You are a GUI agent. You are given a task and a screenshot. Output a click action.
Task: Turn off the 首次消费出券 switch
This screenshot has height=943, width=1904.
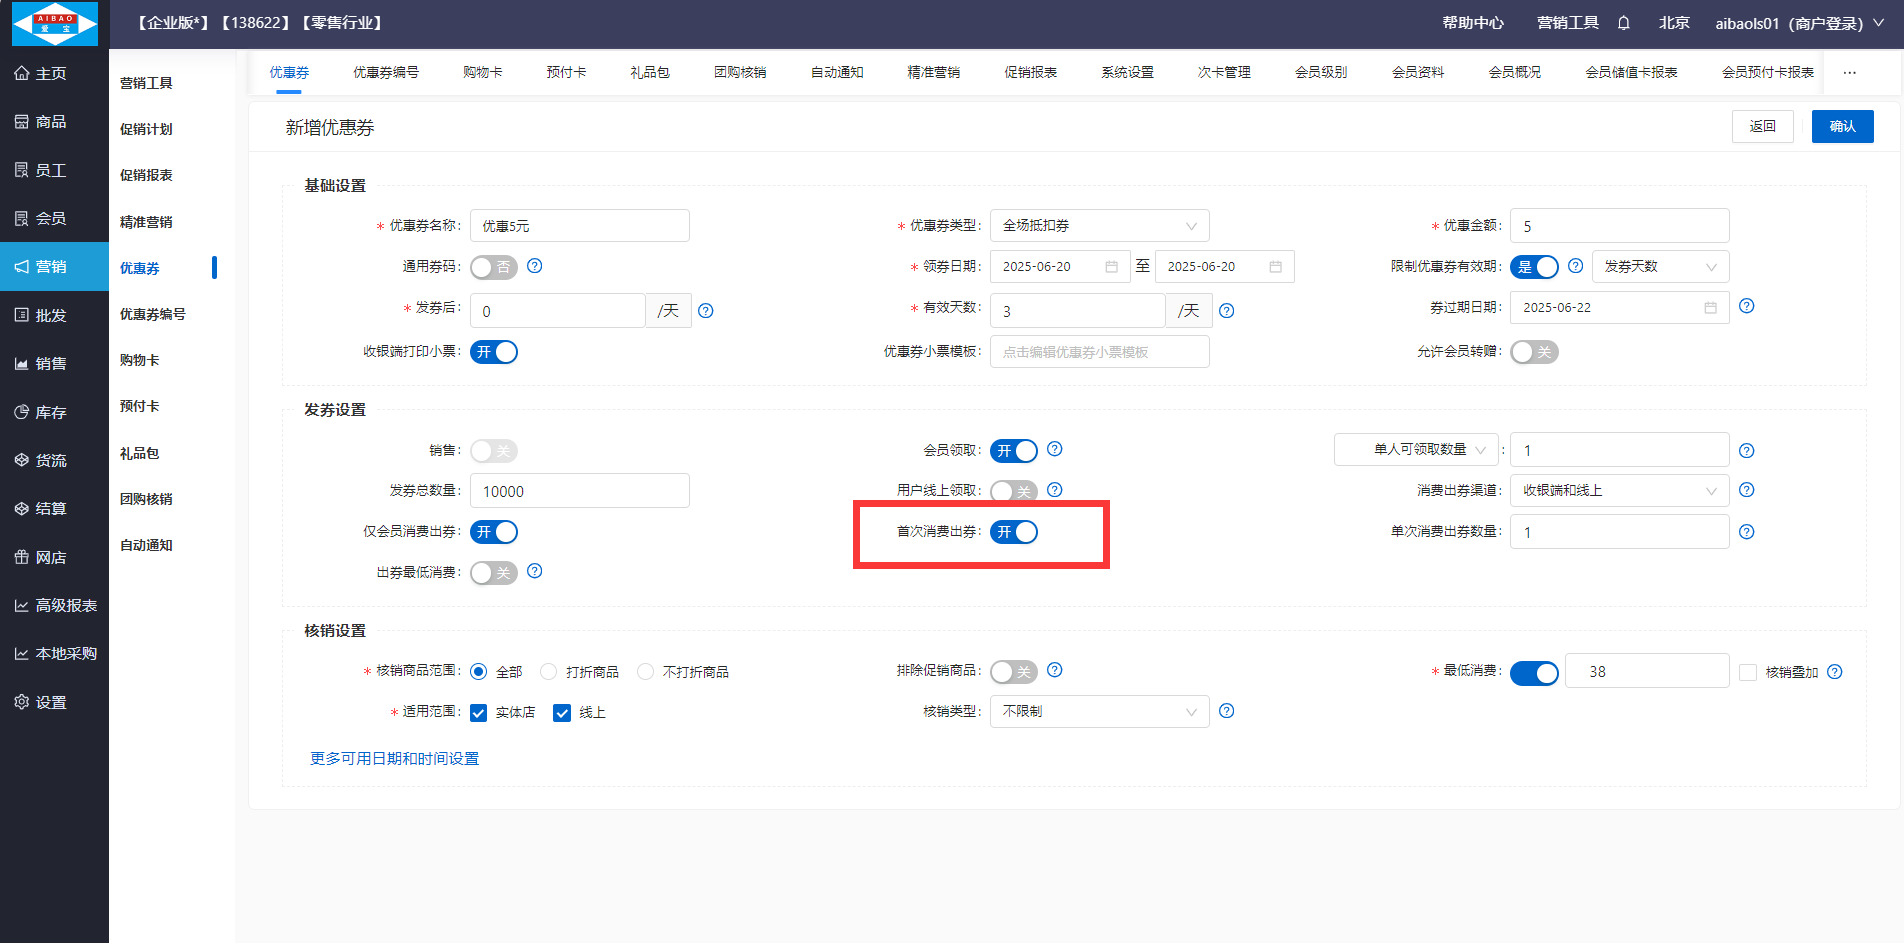(1014, 532)
